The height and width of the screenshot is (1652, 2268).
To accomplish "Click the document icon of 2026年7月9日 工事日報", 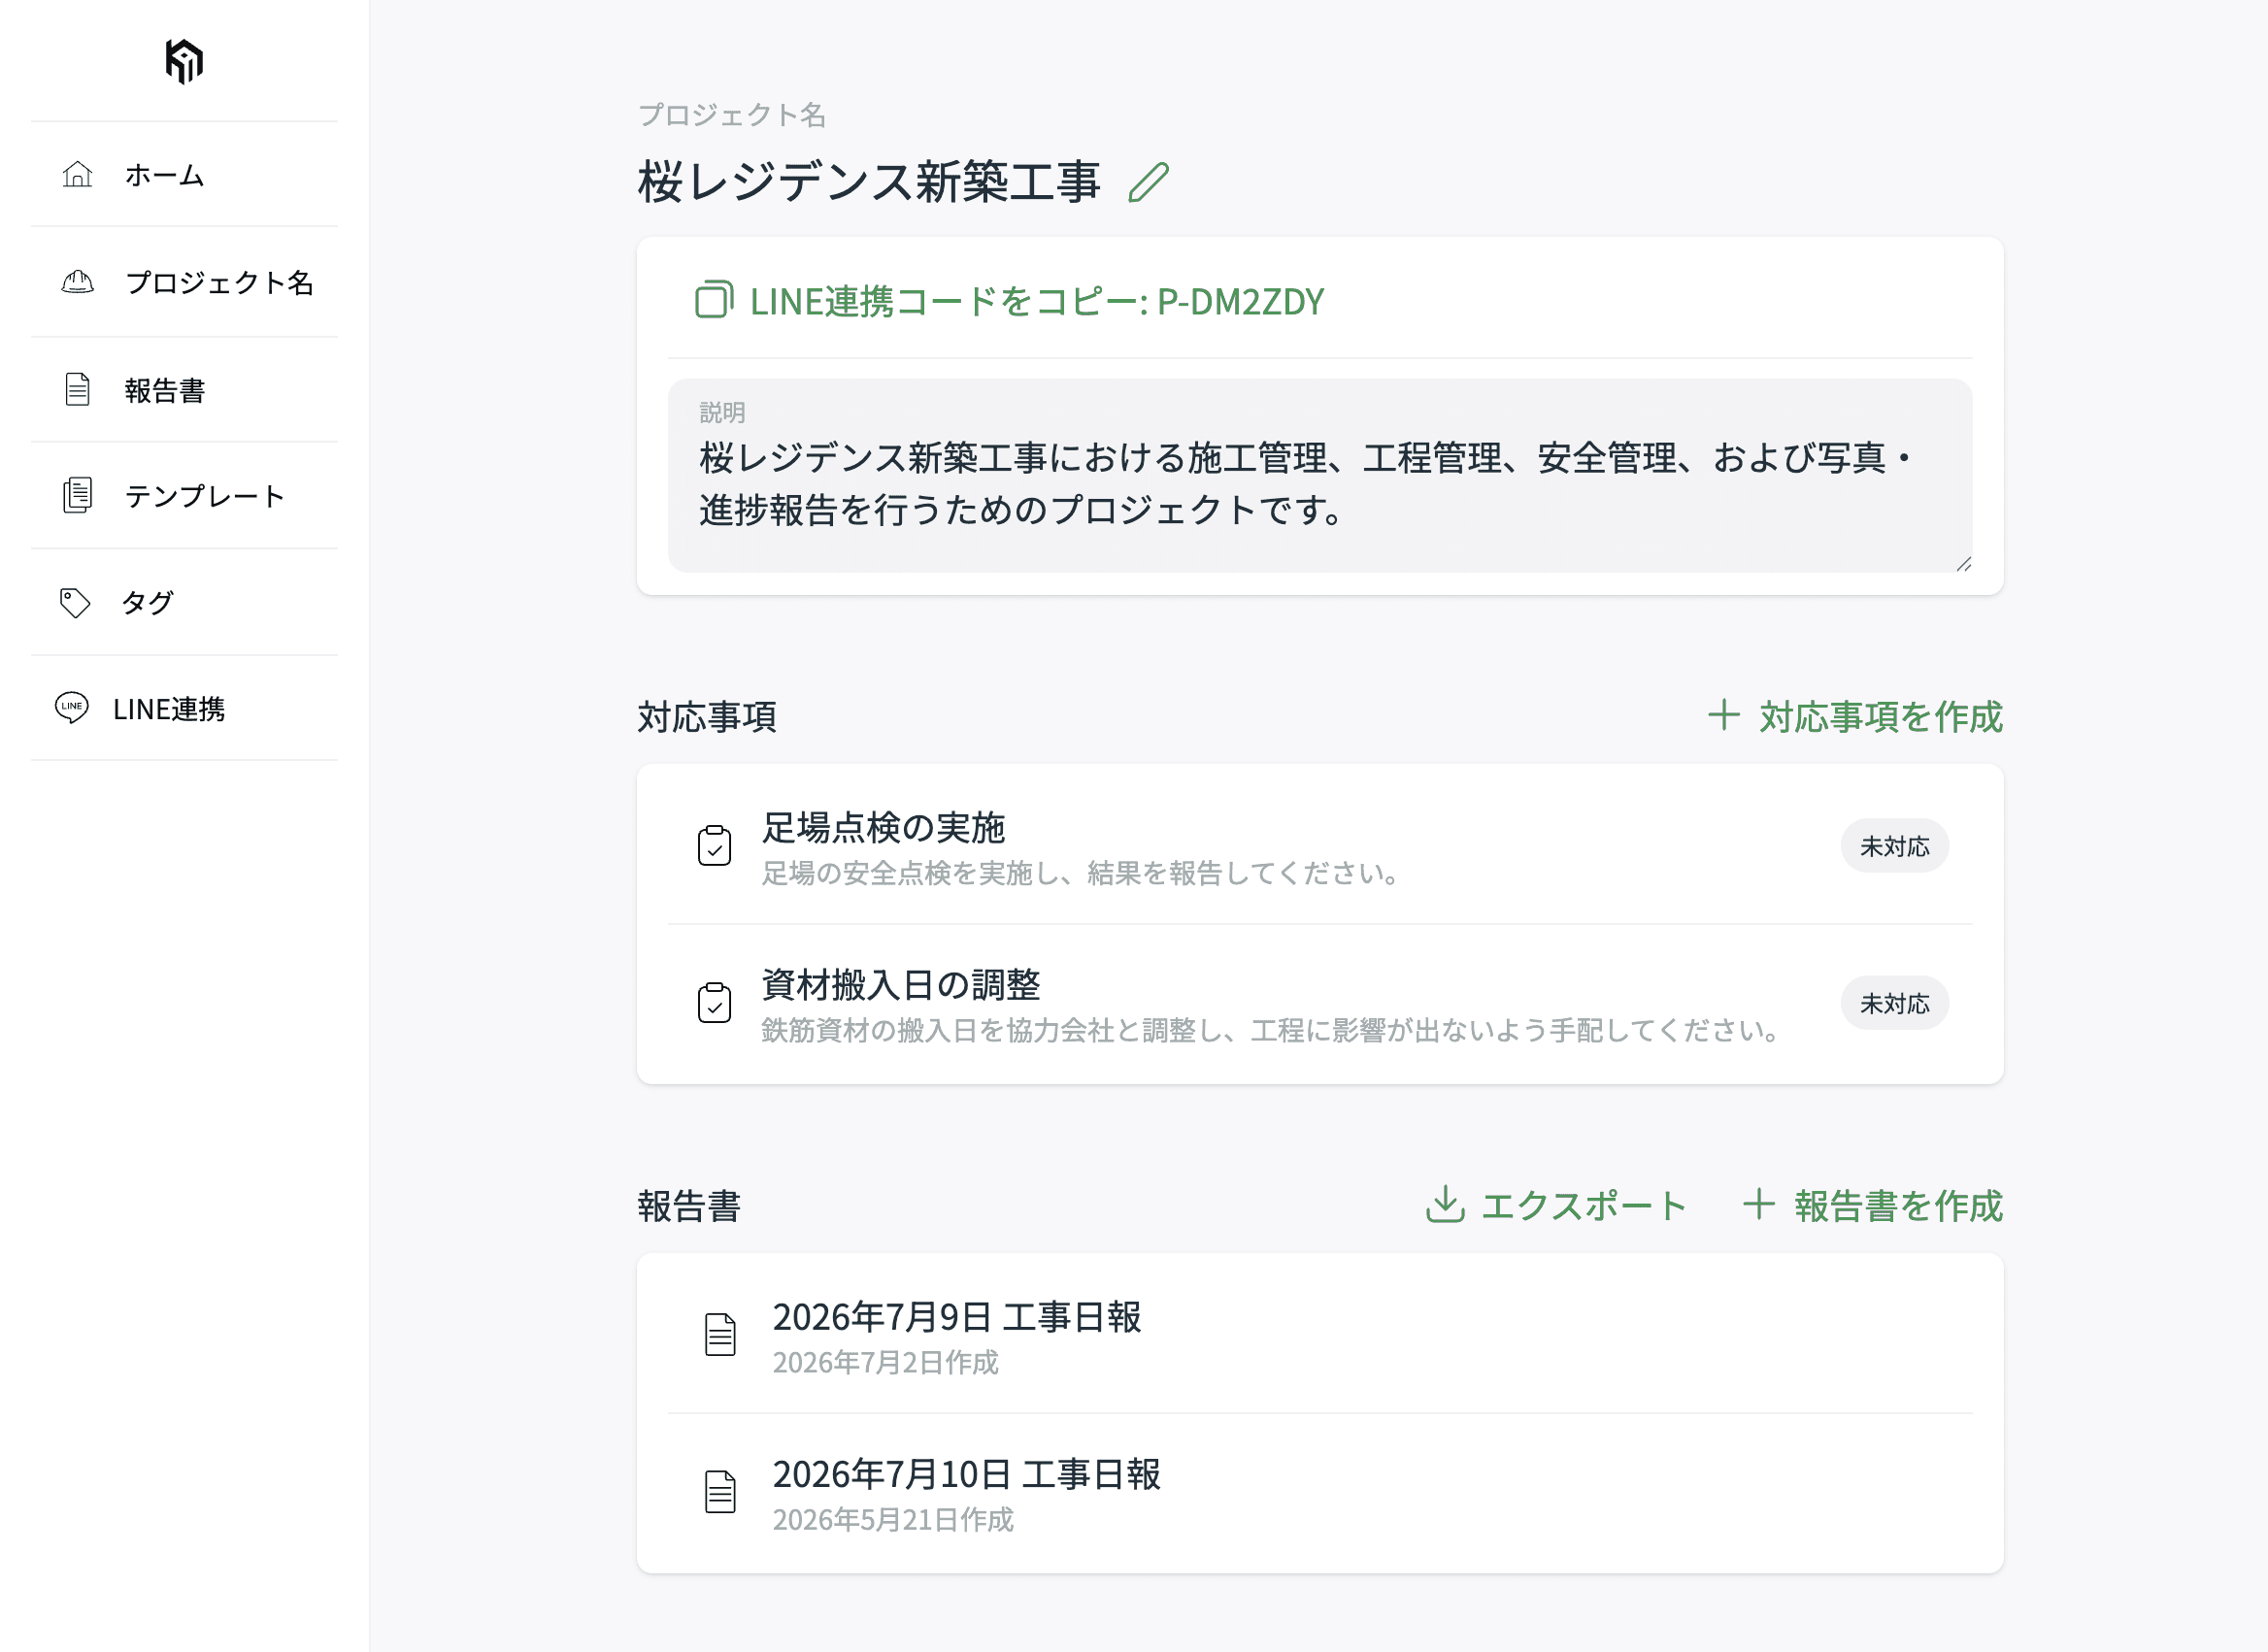I will (x=720, y=1335).
